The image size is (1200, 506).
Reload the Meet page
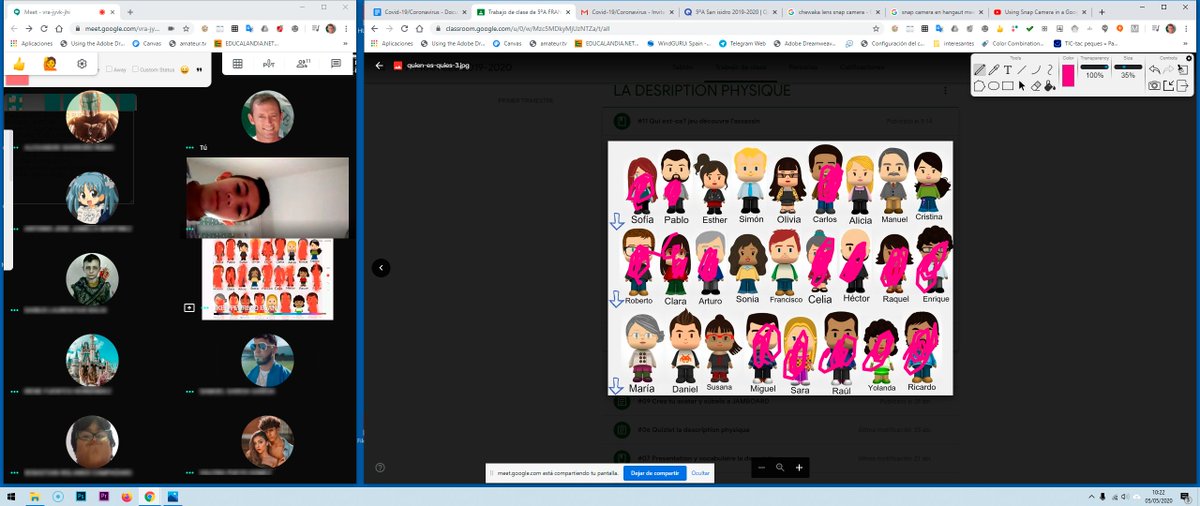[x=46, y=29]
